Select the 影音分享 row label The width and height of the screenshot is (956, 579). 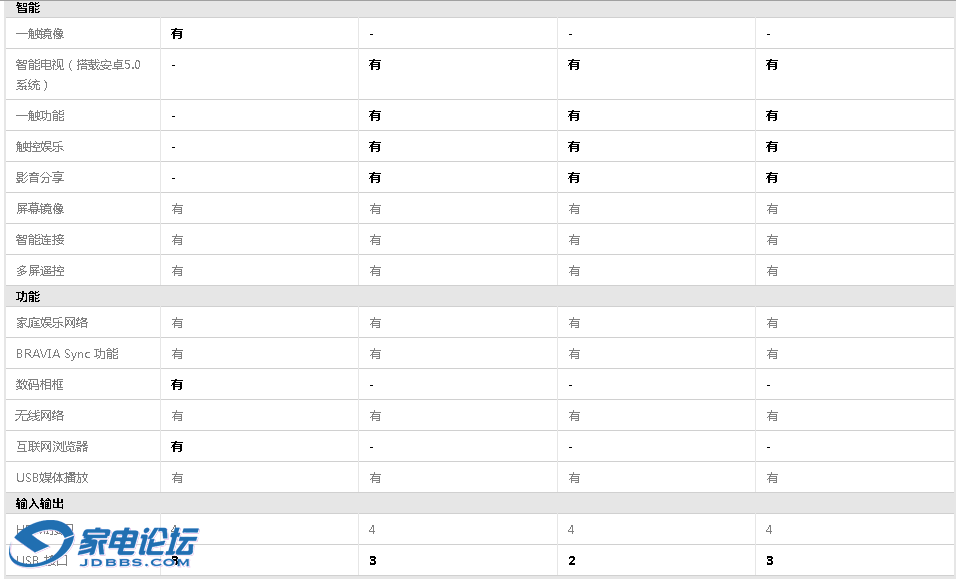[x=40, y=178]
